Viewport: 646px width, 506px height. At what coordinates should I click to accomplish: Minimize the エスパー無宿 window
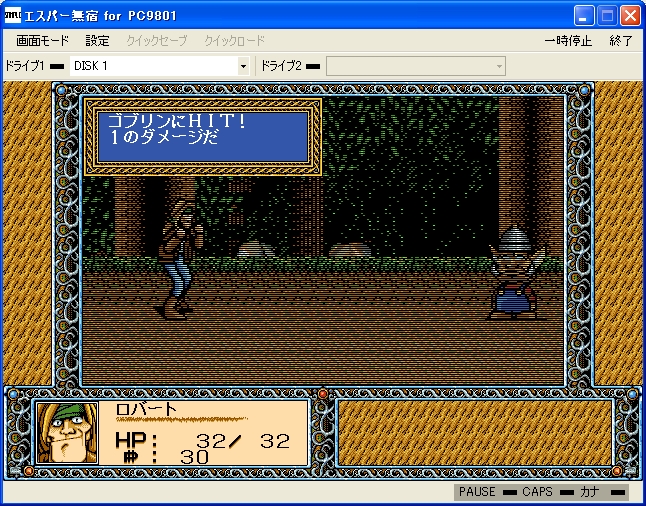pyautogui.click(x=584, y=16)
